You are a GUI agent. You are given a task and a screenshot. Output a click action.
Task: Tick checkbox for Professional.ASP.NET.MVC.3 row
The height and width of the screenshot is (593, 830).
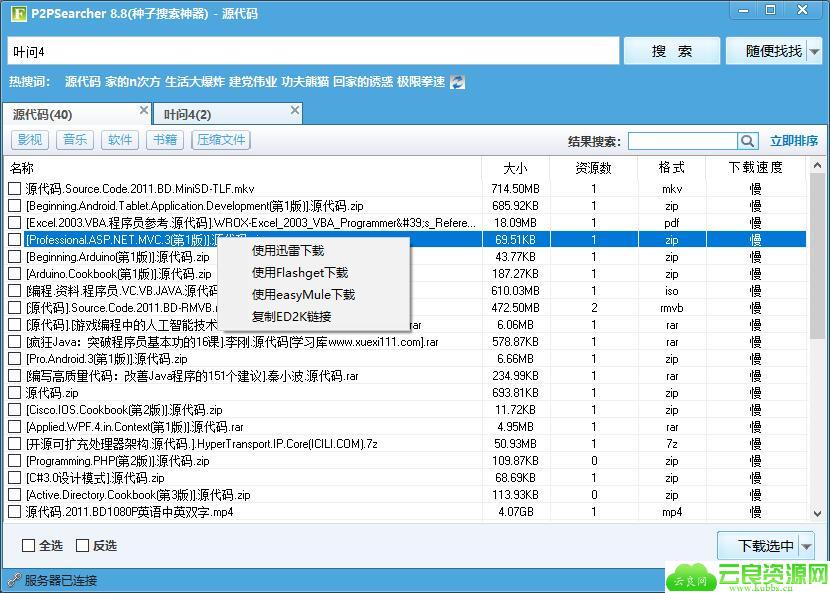15,239
